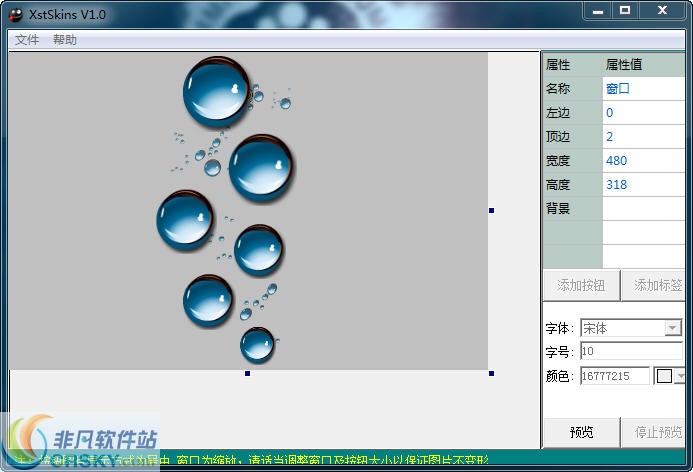The image size is (693, 472).
Task: Open the 帮助 menu
Action: click(65, 40)
